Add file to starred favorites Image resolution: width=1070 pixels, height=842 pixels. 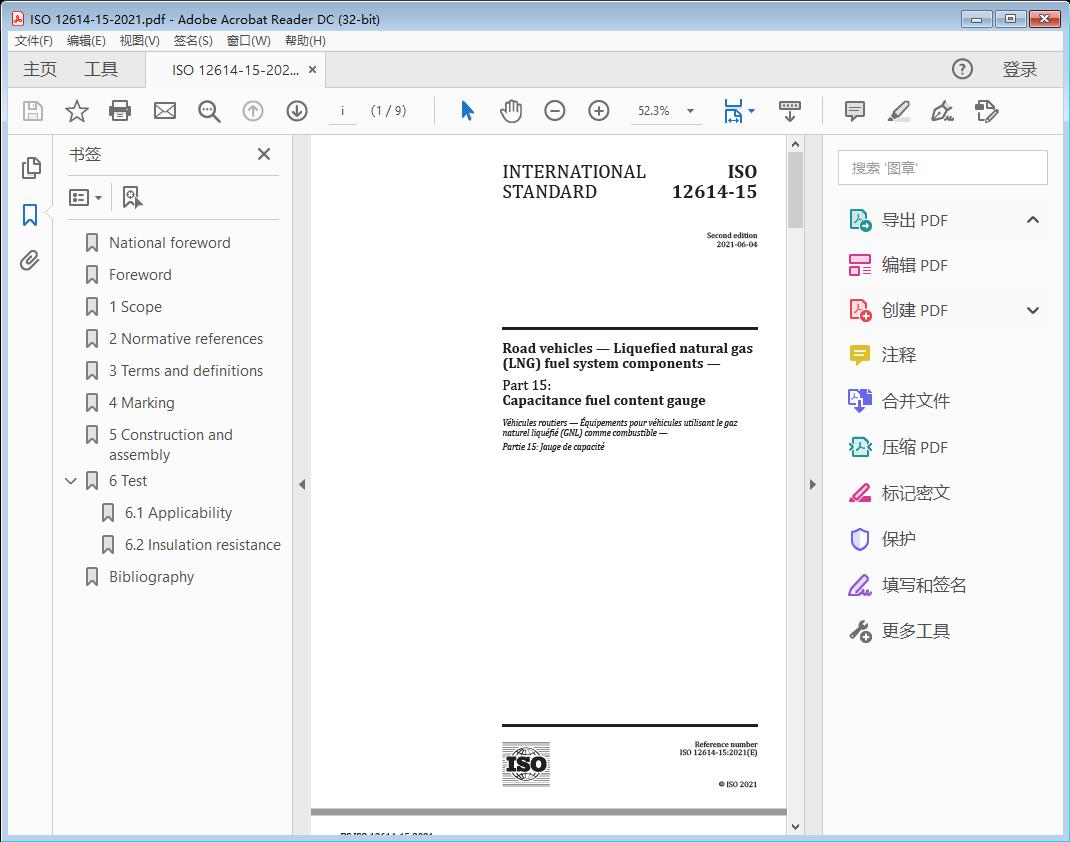[x=77, y=111]
